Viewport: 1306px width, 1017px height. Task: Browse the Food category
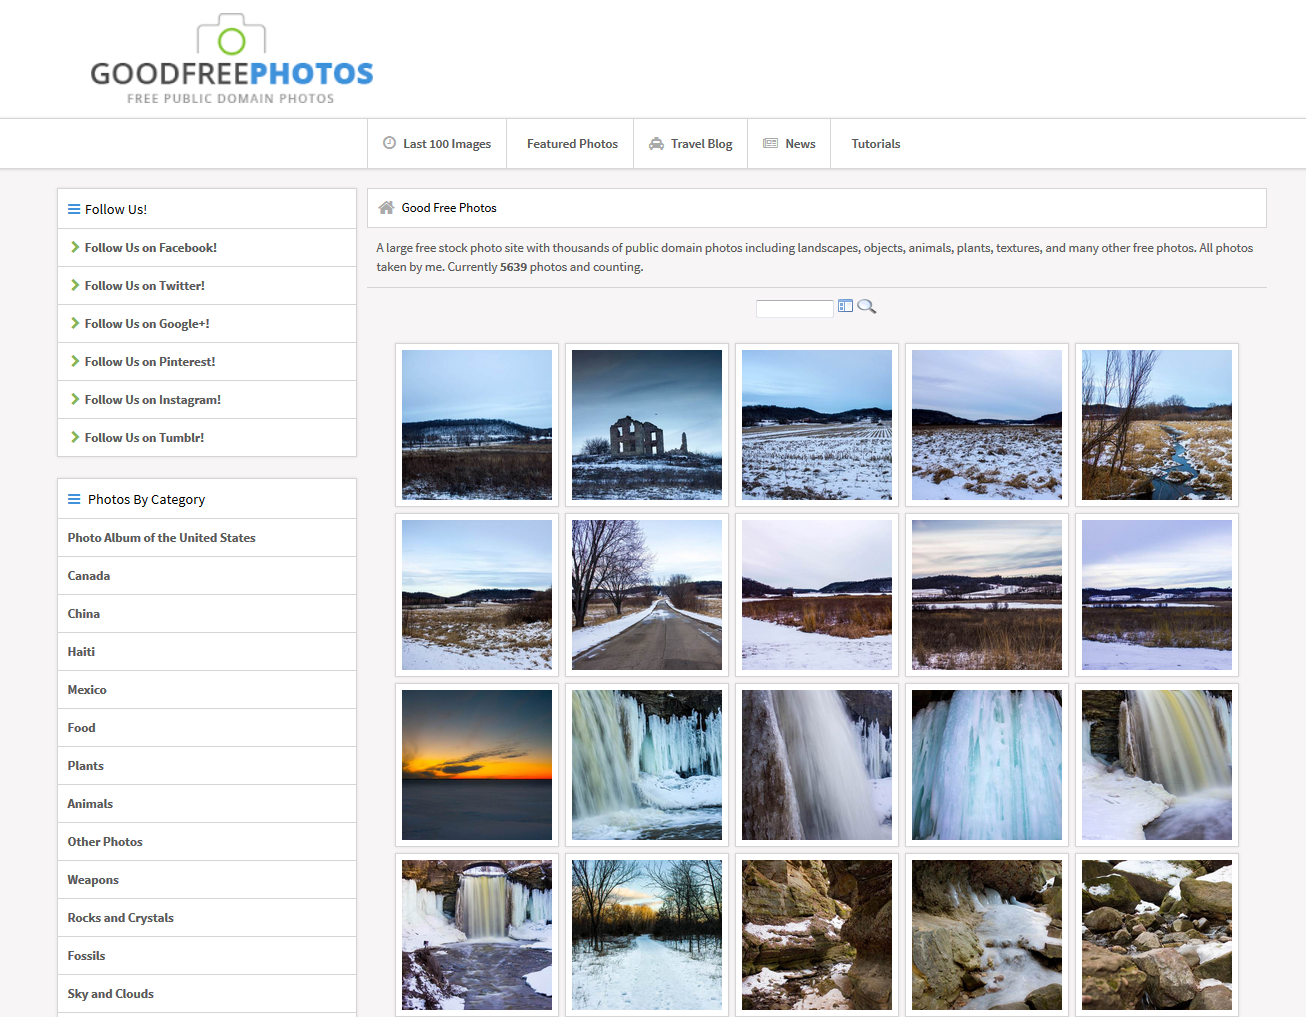pos(207,728)
